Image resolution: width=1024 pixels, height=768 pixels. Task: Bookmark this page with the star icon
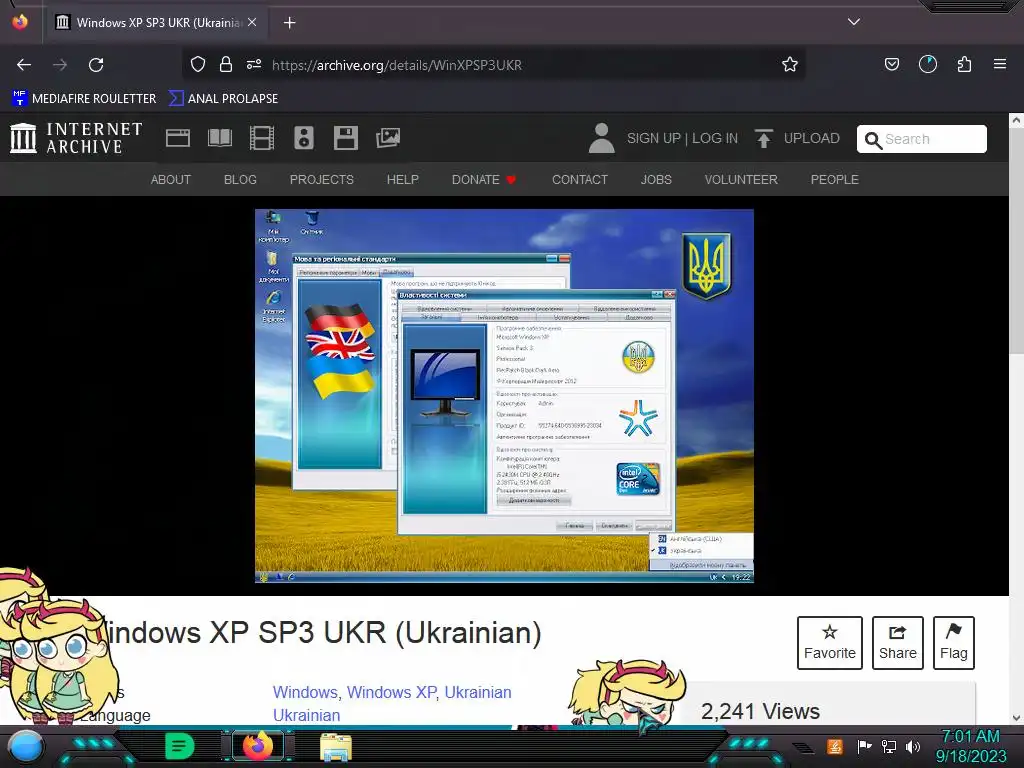pos(790,65)
